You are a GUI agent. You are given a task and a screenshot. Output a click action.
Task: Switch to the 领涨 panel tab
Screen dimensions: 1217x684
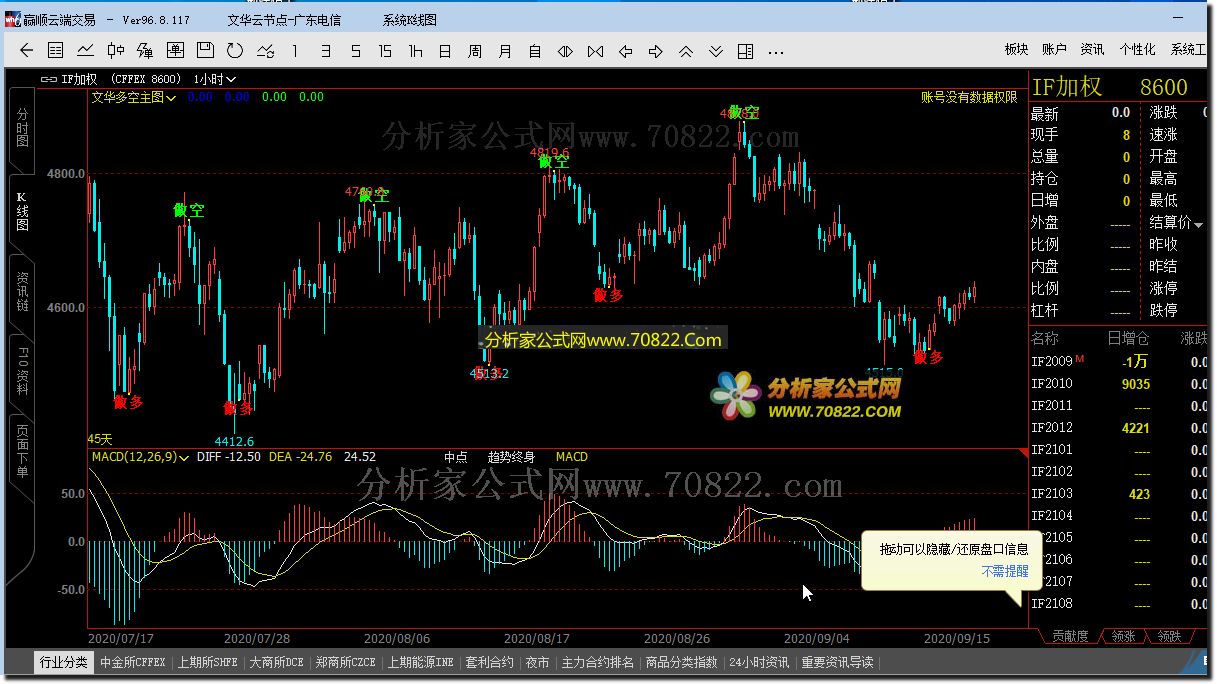click(1124, 636)
